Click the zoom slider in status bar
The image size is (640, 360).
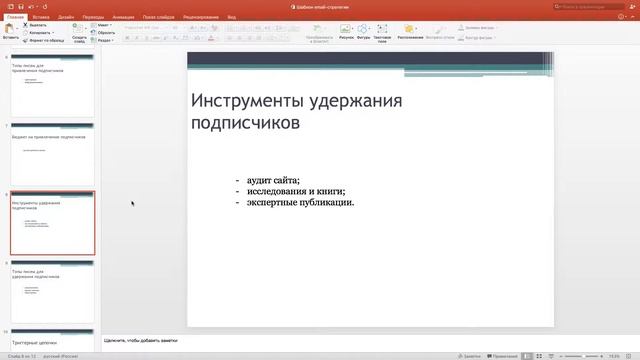pyautogui.click(x=582, y=356)
